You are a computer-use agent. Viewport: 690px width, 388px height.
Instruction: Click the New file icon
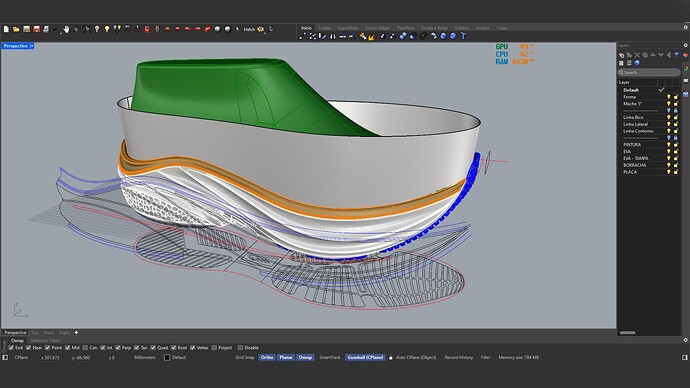pos(6,29)
